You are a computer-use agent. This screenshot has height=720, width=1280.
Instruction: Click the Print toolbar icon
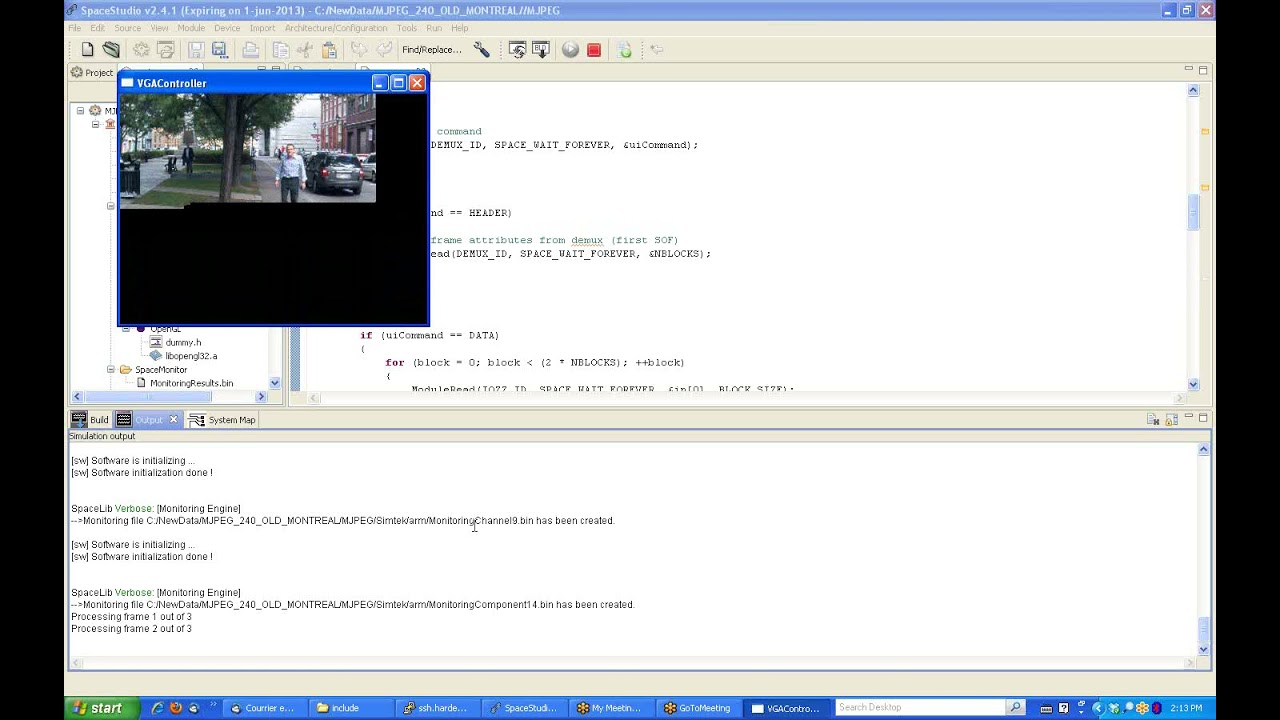[250, 49]
